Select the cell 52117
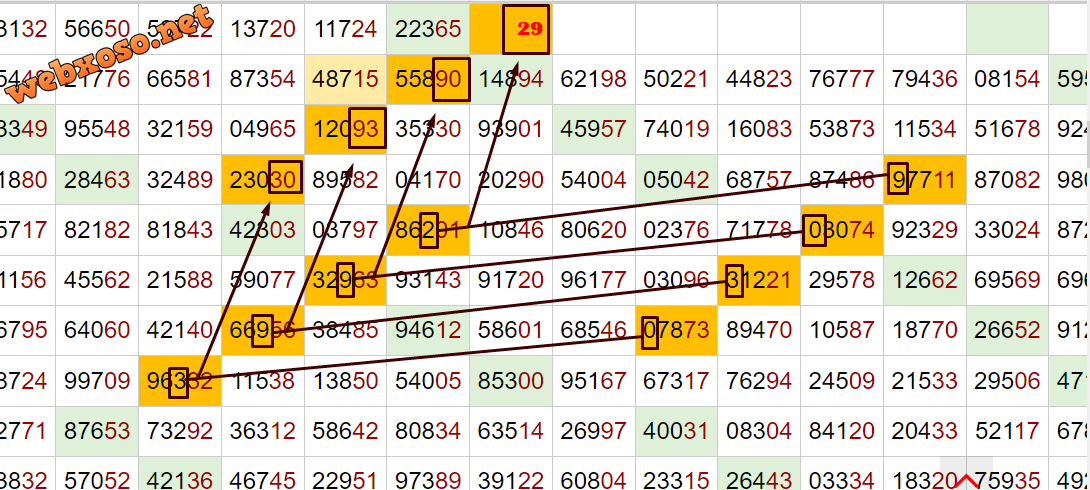Image resolution: width=1090 pixels, height=490 pixels. pyautogui.click(x=1007, y=432)
